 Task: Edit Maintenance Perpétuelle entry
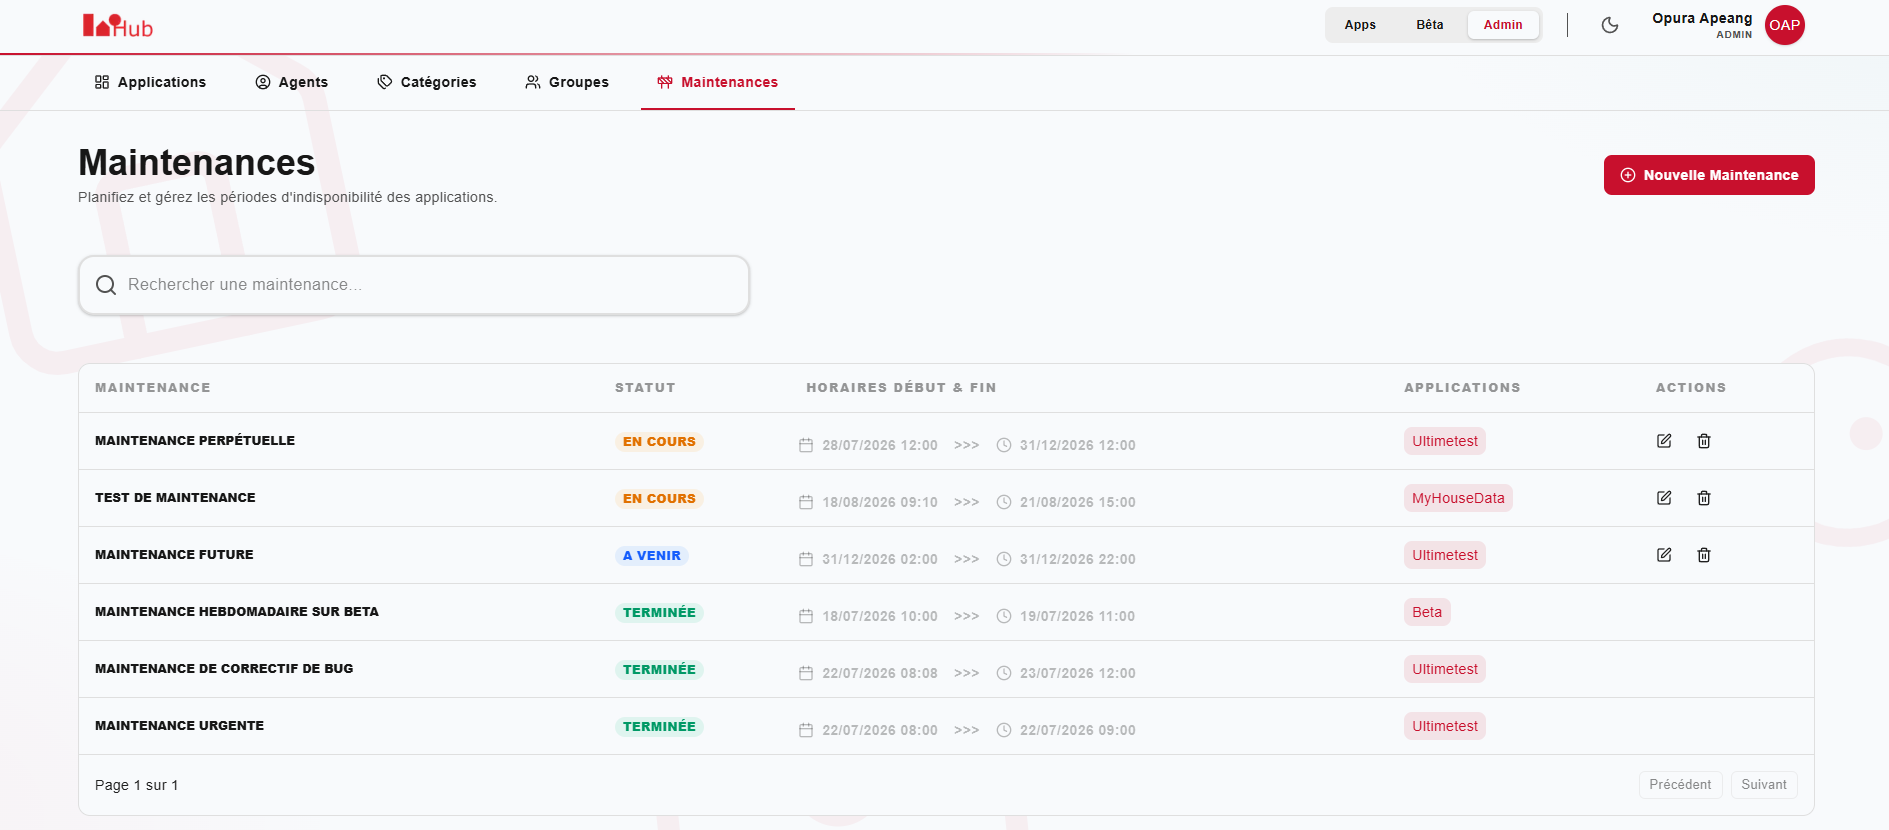1664,441
